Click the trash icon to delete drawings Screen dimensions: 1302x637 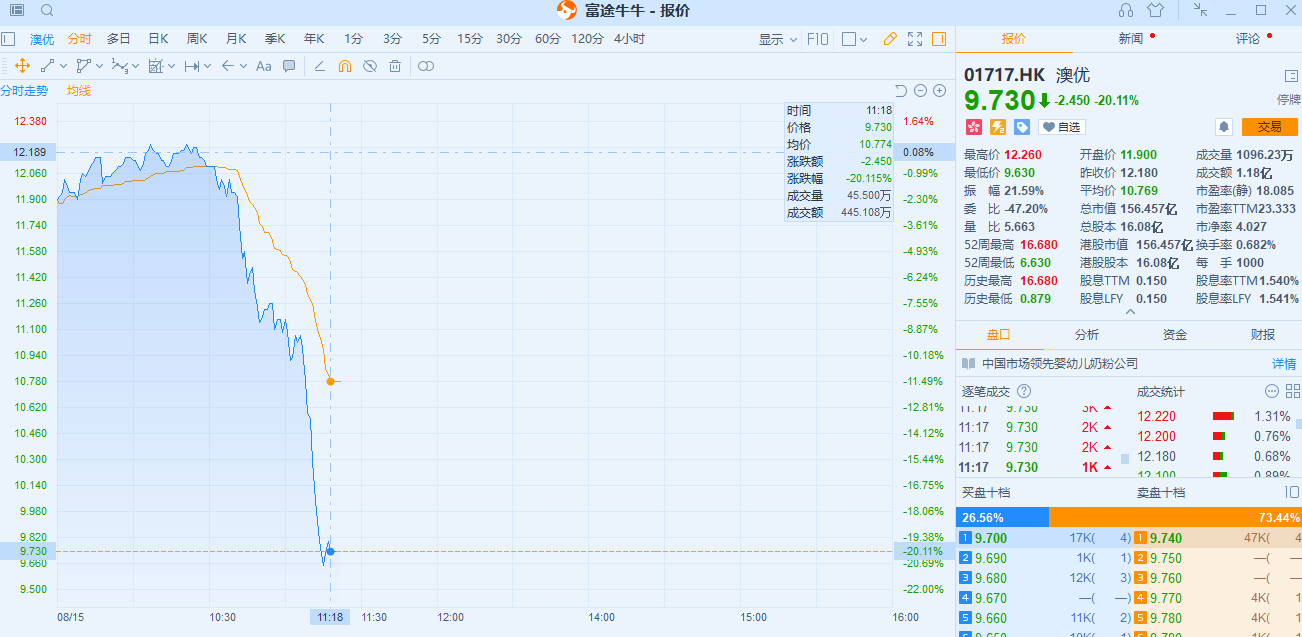(x=395, y=66)
